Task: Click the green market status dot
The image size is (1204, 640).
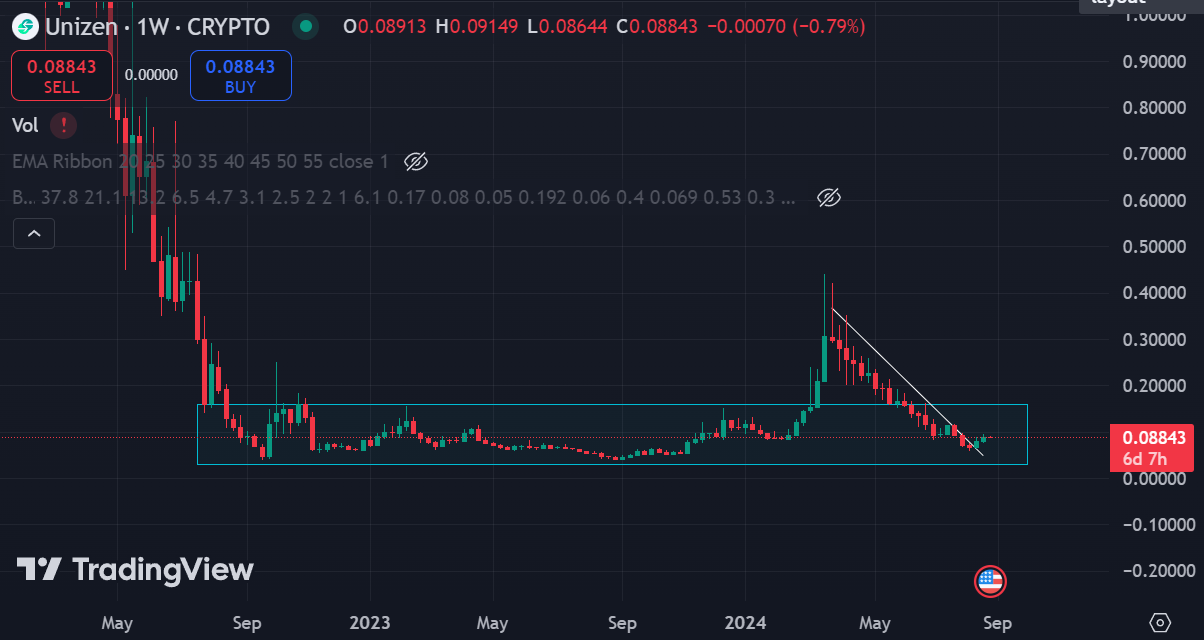Action: (307, 27)
